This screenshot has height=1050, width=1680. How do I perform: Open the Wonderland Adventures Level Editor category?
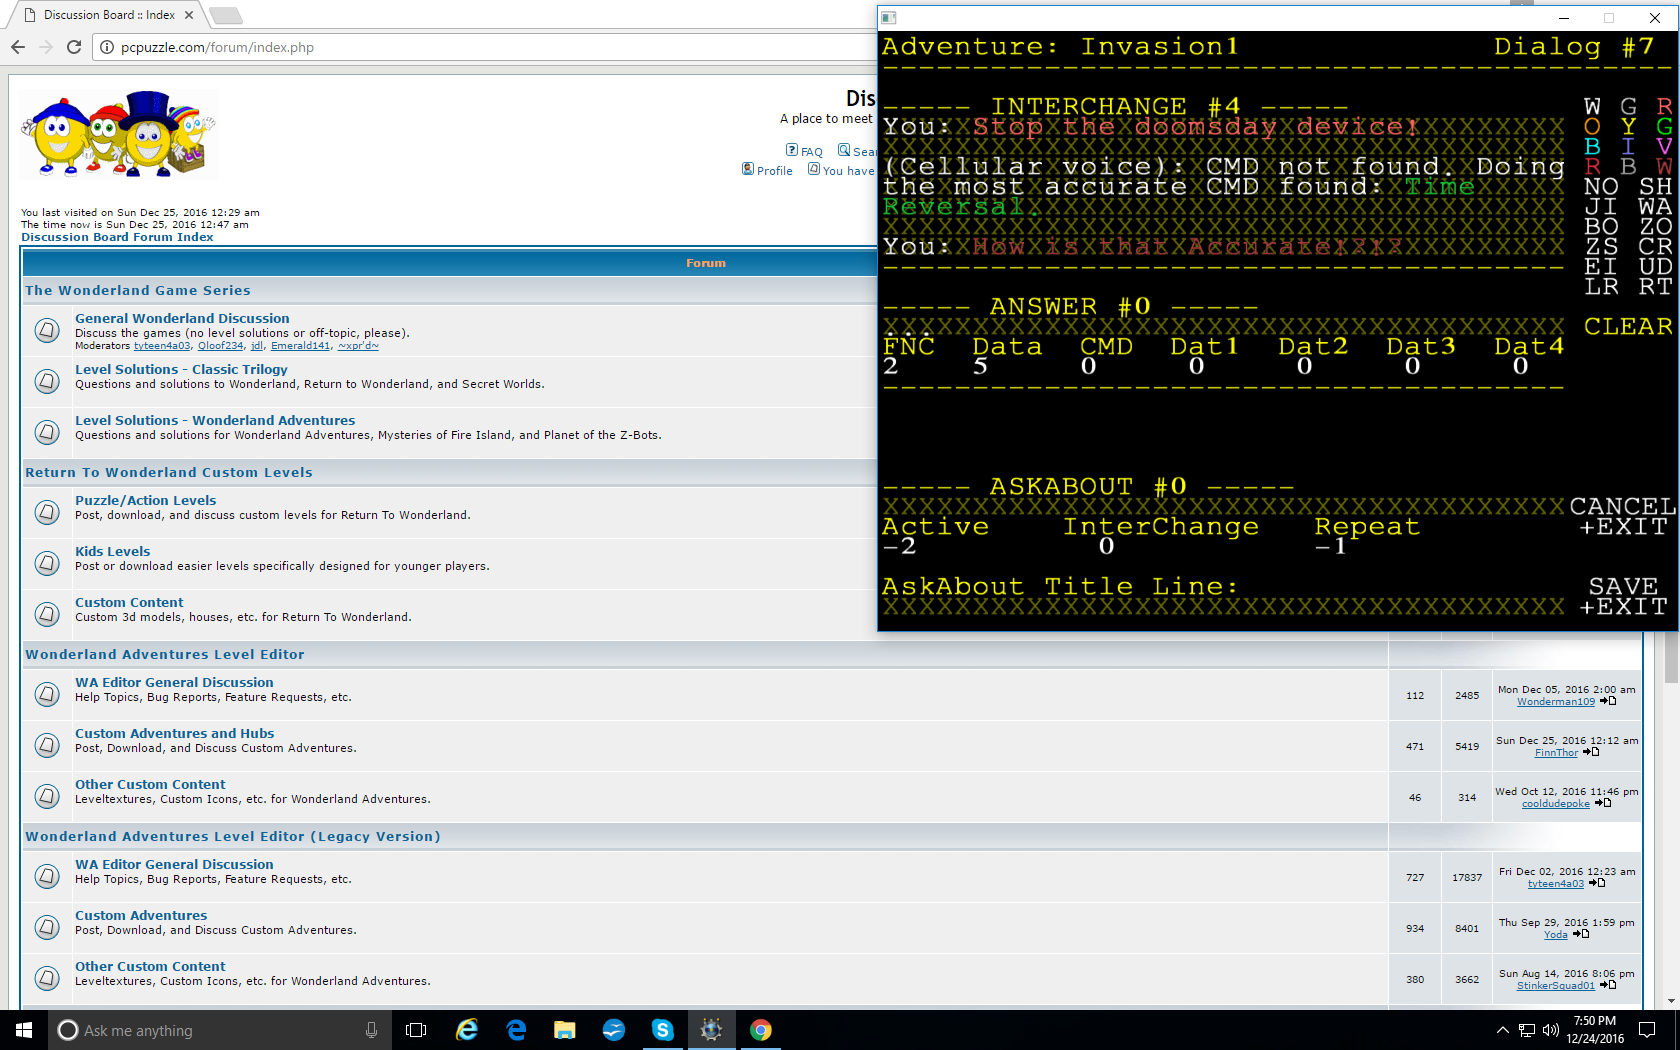[165, 654]
